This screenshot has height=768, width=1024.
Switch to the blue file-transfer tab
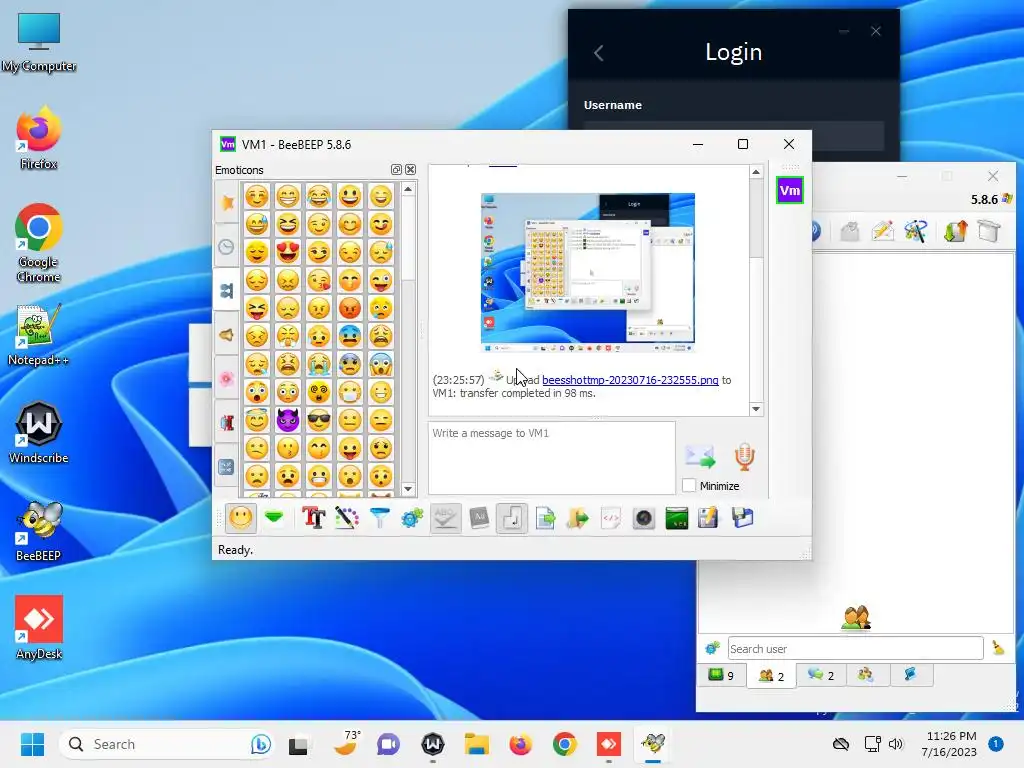pyautogui.click(x=910, y=675)
